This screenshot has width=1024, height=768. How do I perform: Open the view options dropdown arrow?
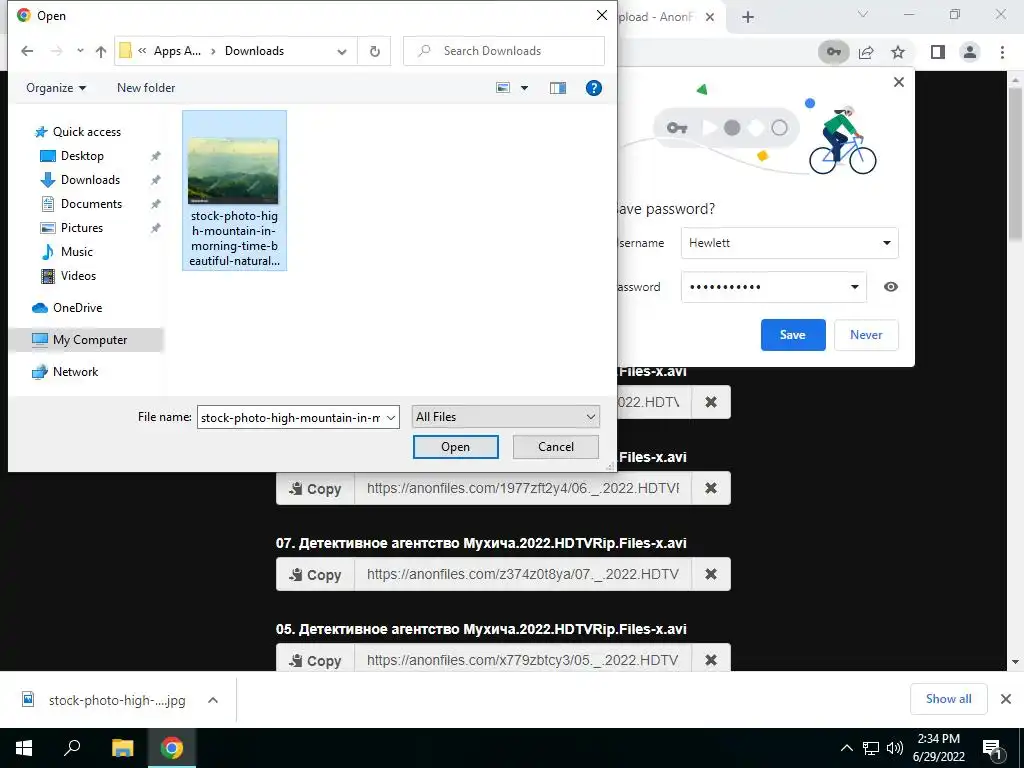tap(524, 88)
